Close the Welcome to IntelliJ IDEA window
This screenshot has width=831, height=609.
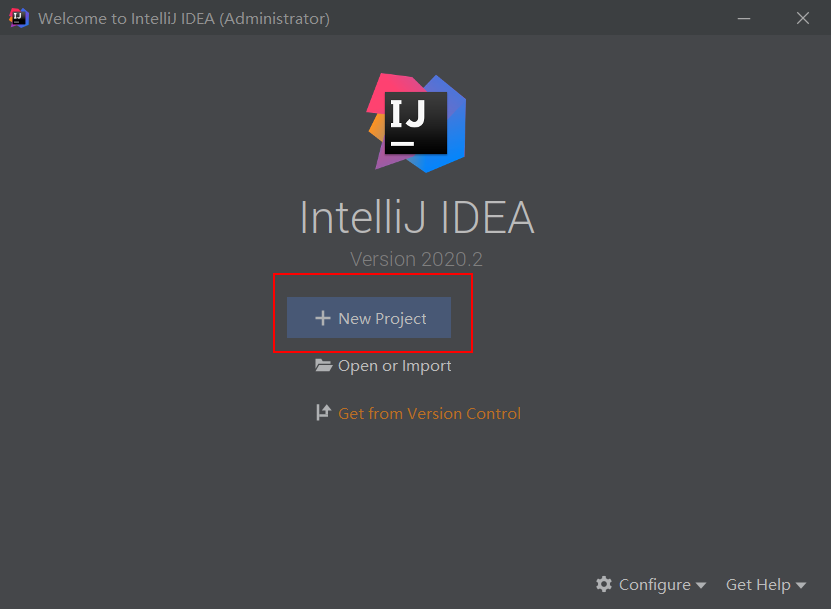(x=803, y=18)
